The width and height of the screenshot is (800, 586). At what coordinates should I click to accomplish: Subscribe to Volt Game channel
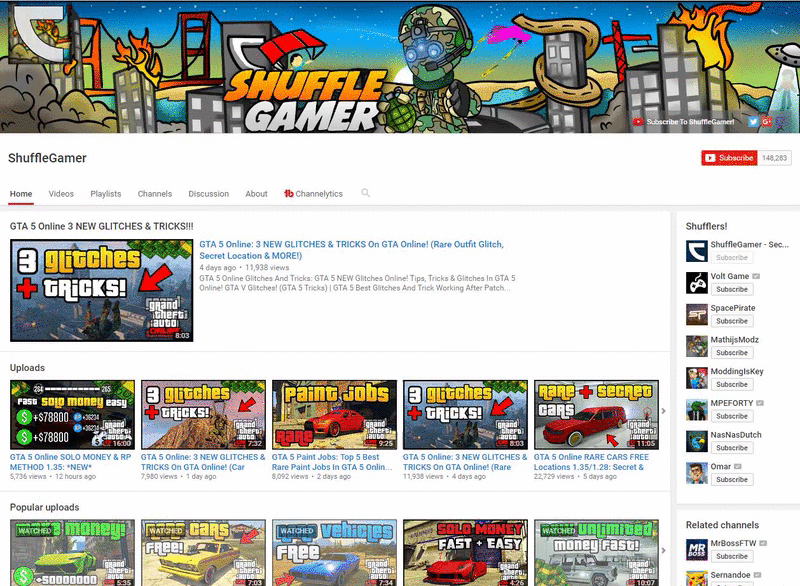tap(732, 289)
